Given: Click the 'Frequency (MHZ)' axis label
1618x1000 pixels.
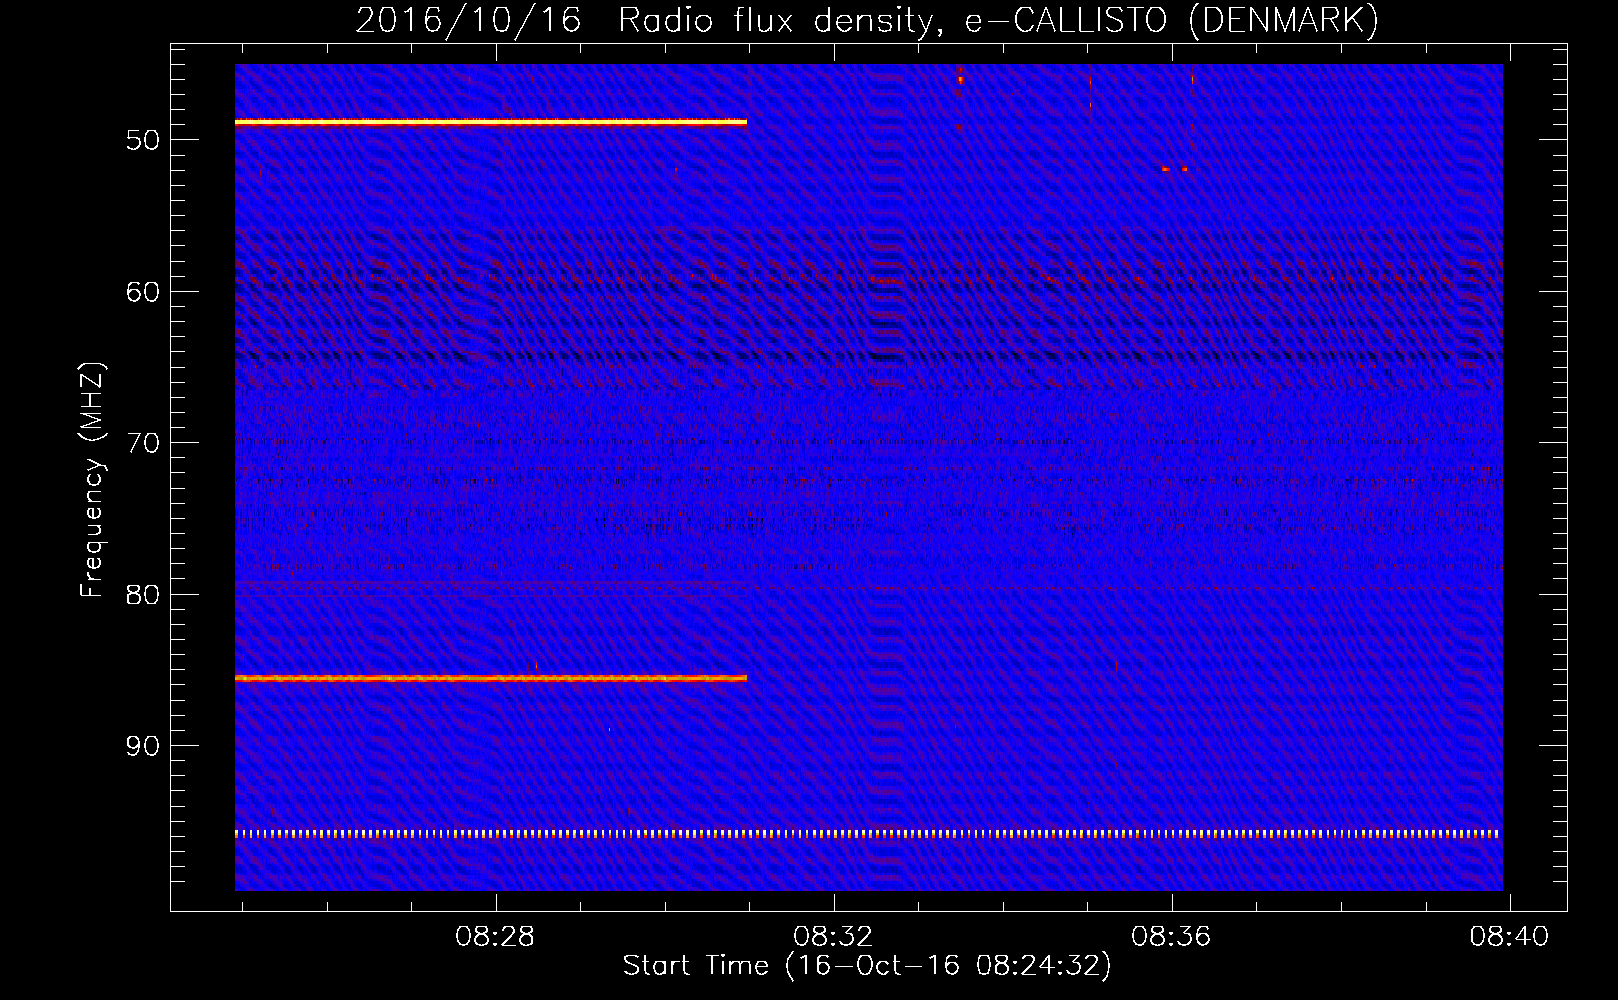Looking at the screenshot, I should tap(92, 481).
